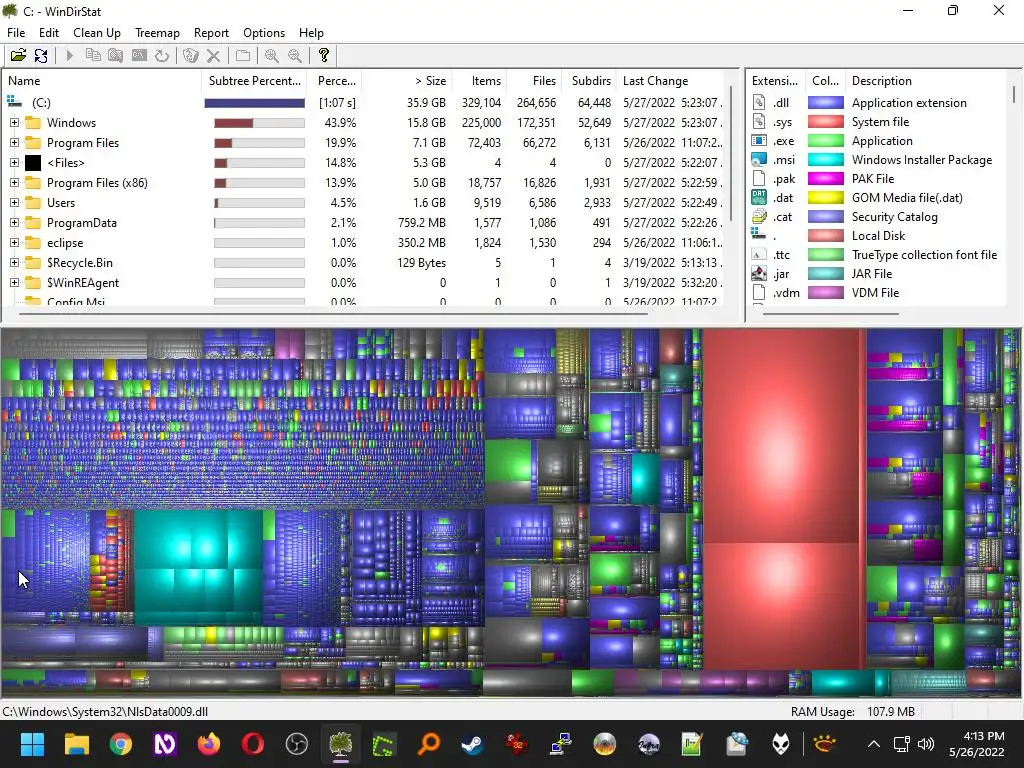This screenshot has width=1024, height=768.
Task: Open Steam from the taskbar
Action: coord(473,744)
